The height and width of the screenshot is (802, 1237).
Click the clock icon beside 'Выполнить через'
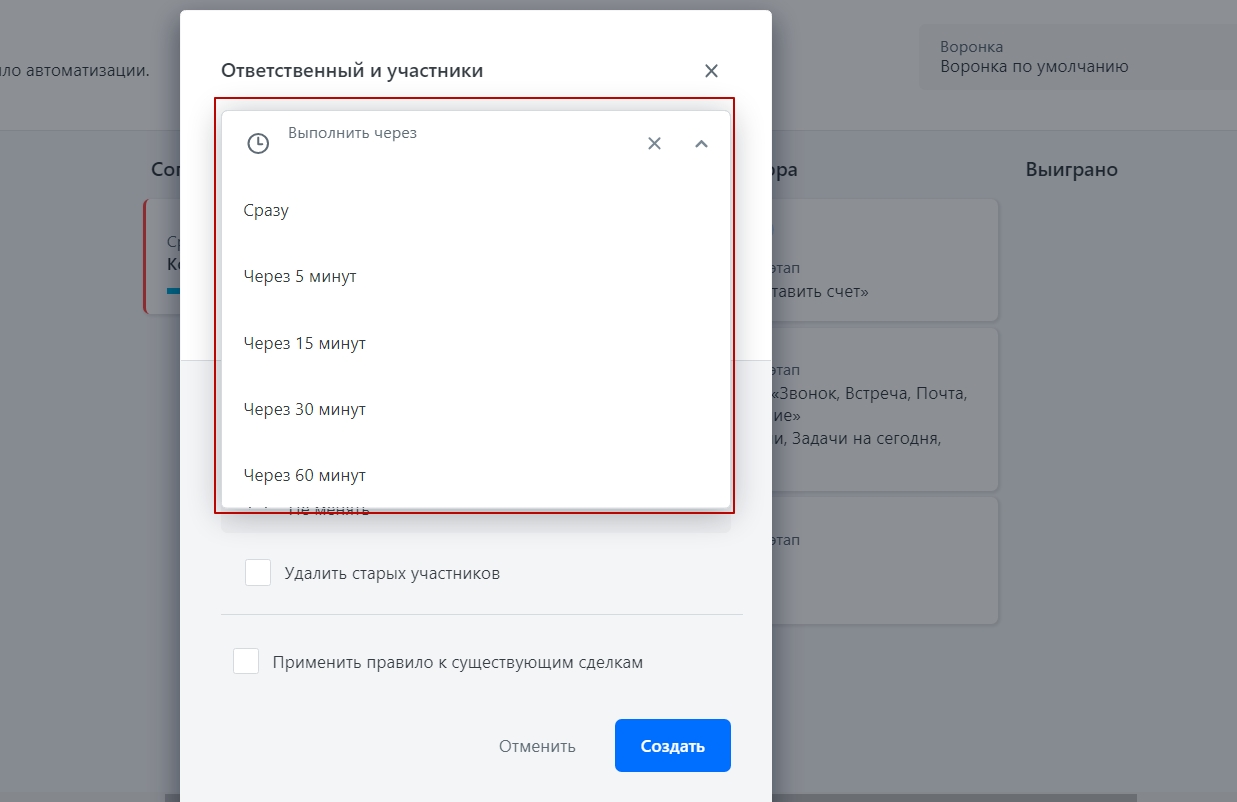(258, 143)
